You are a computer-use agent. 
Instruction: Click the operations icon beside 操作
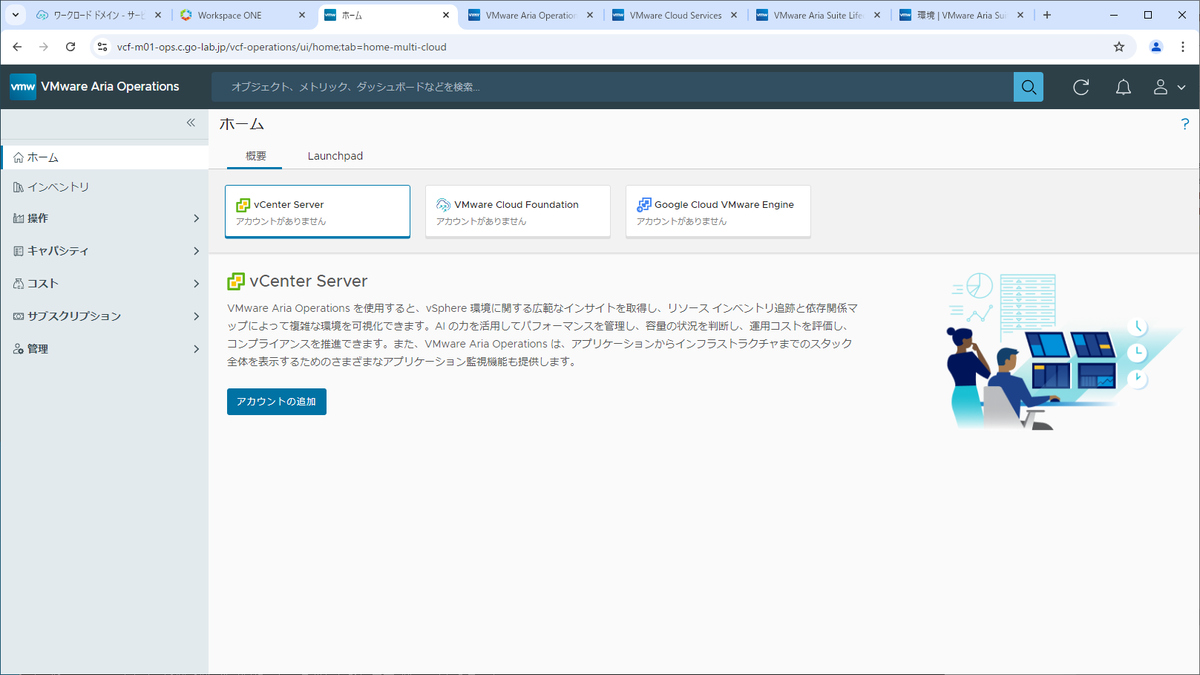pos(18,218)
